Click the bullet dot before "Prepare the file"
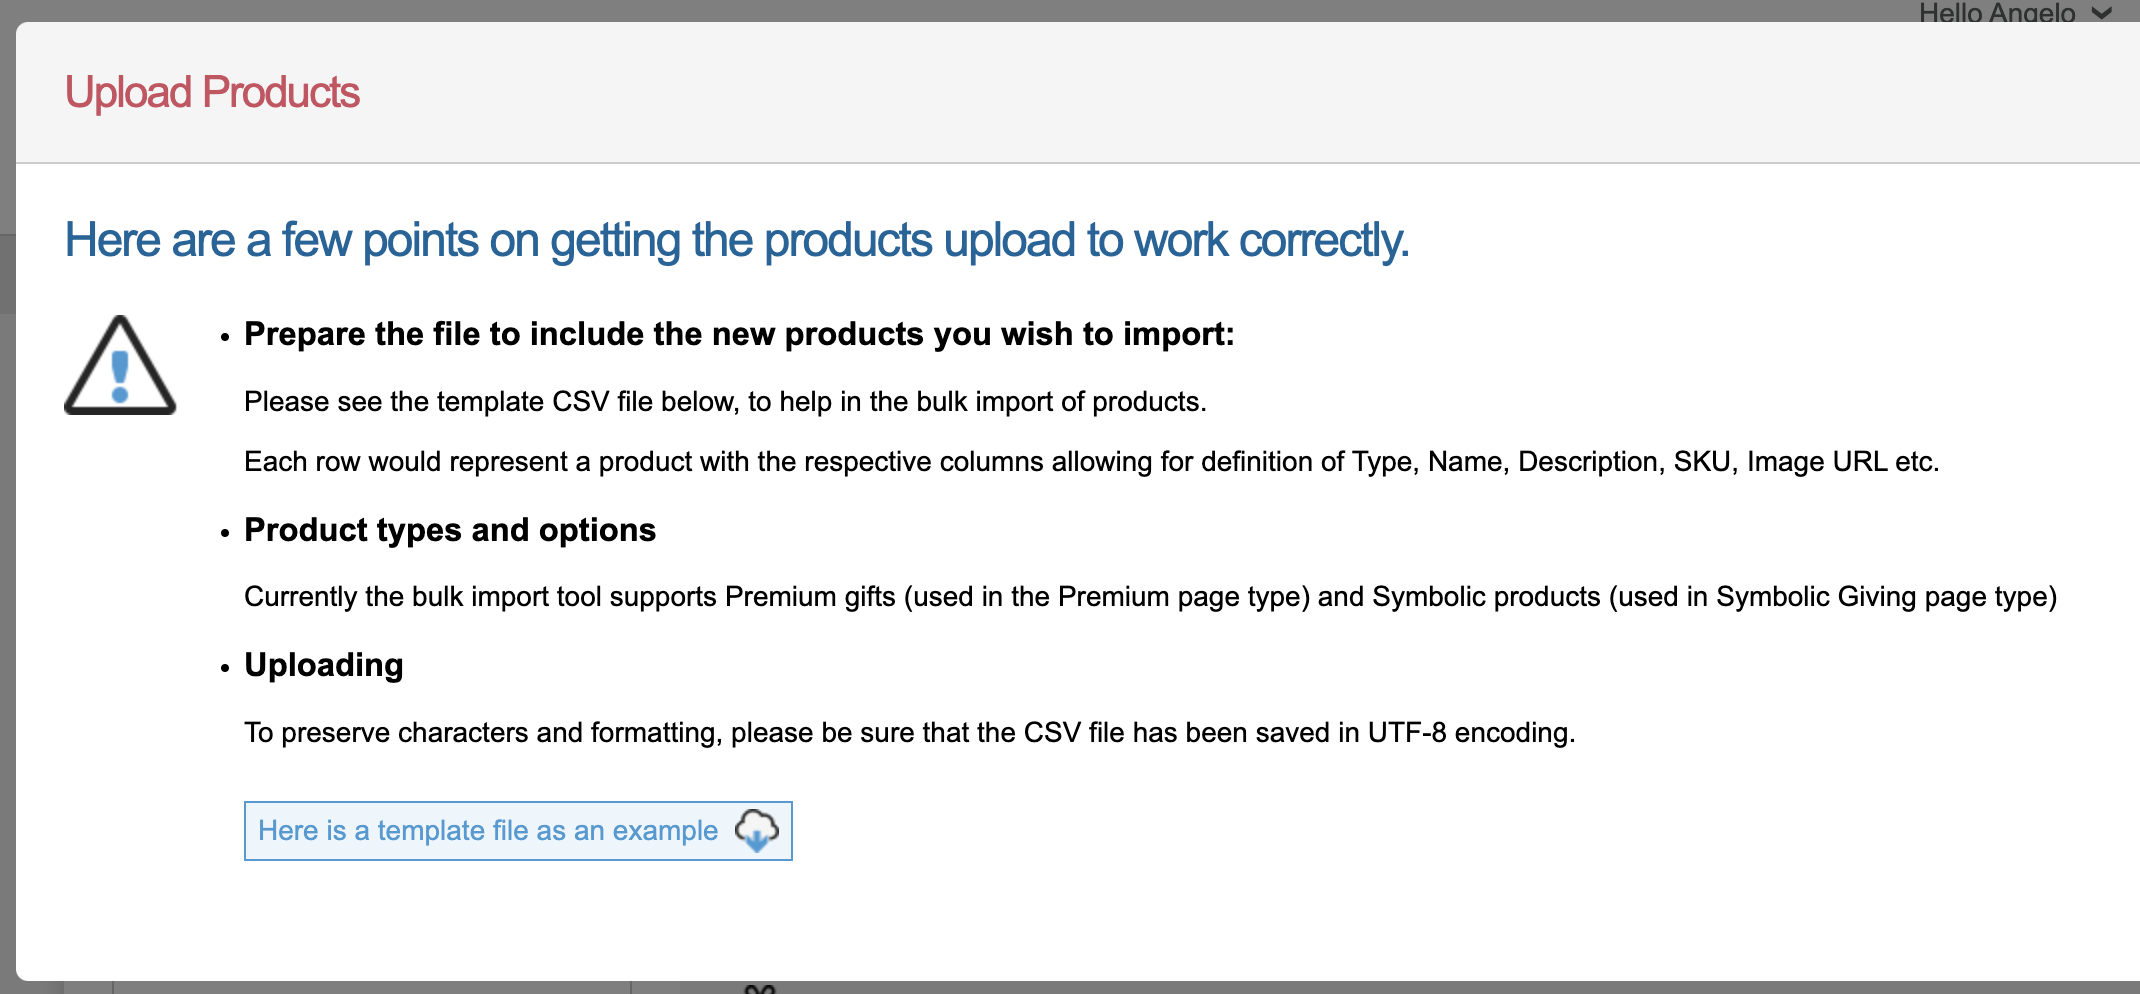Screen dimensions: 2140x994 click(x=225, y=337)
